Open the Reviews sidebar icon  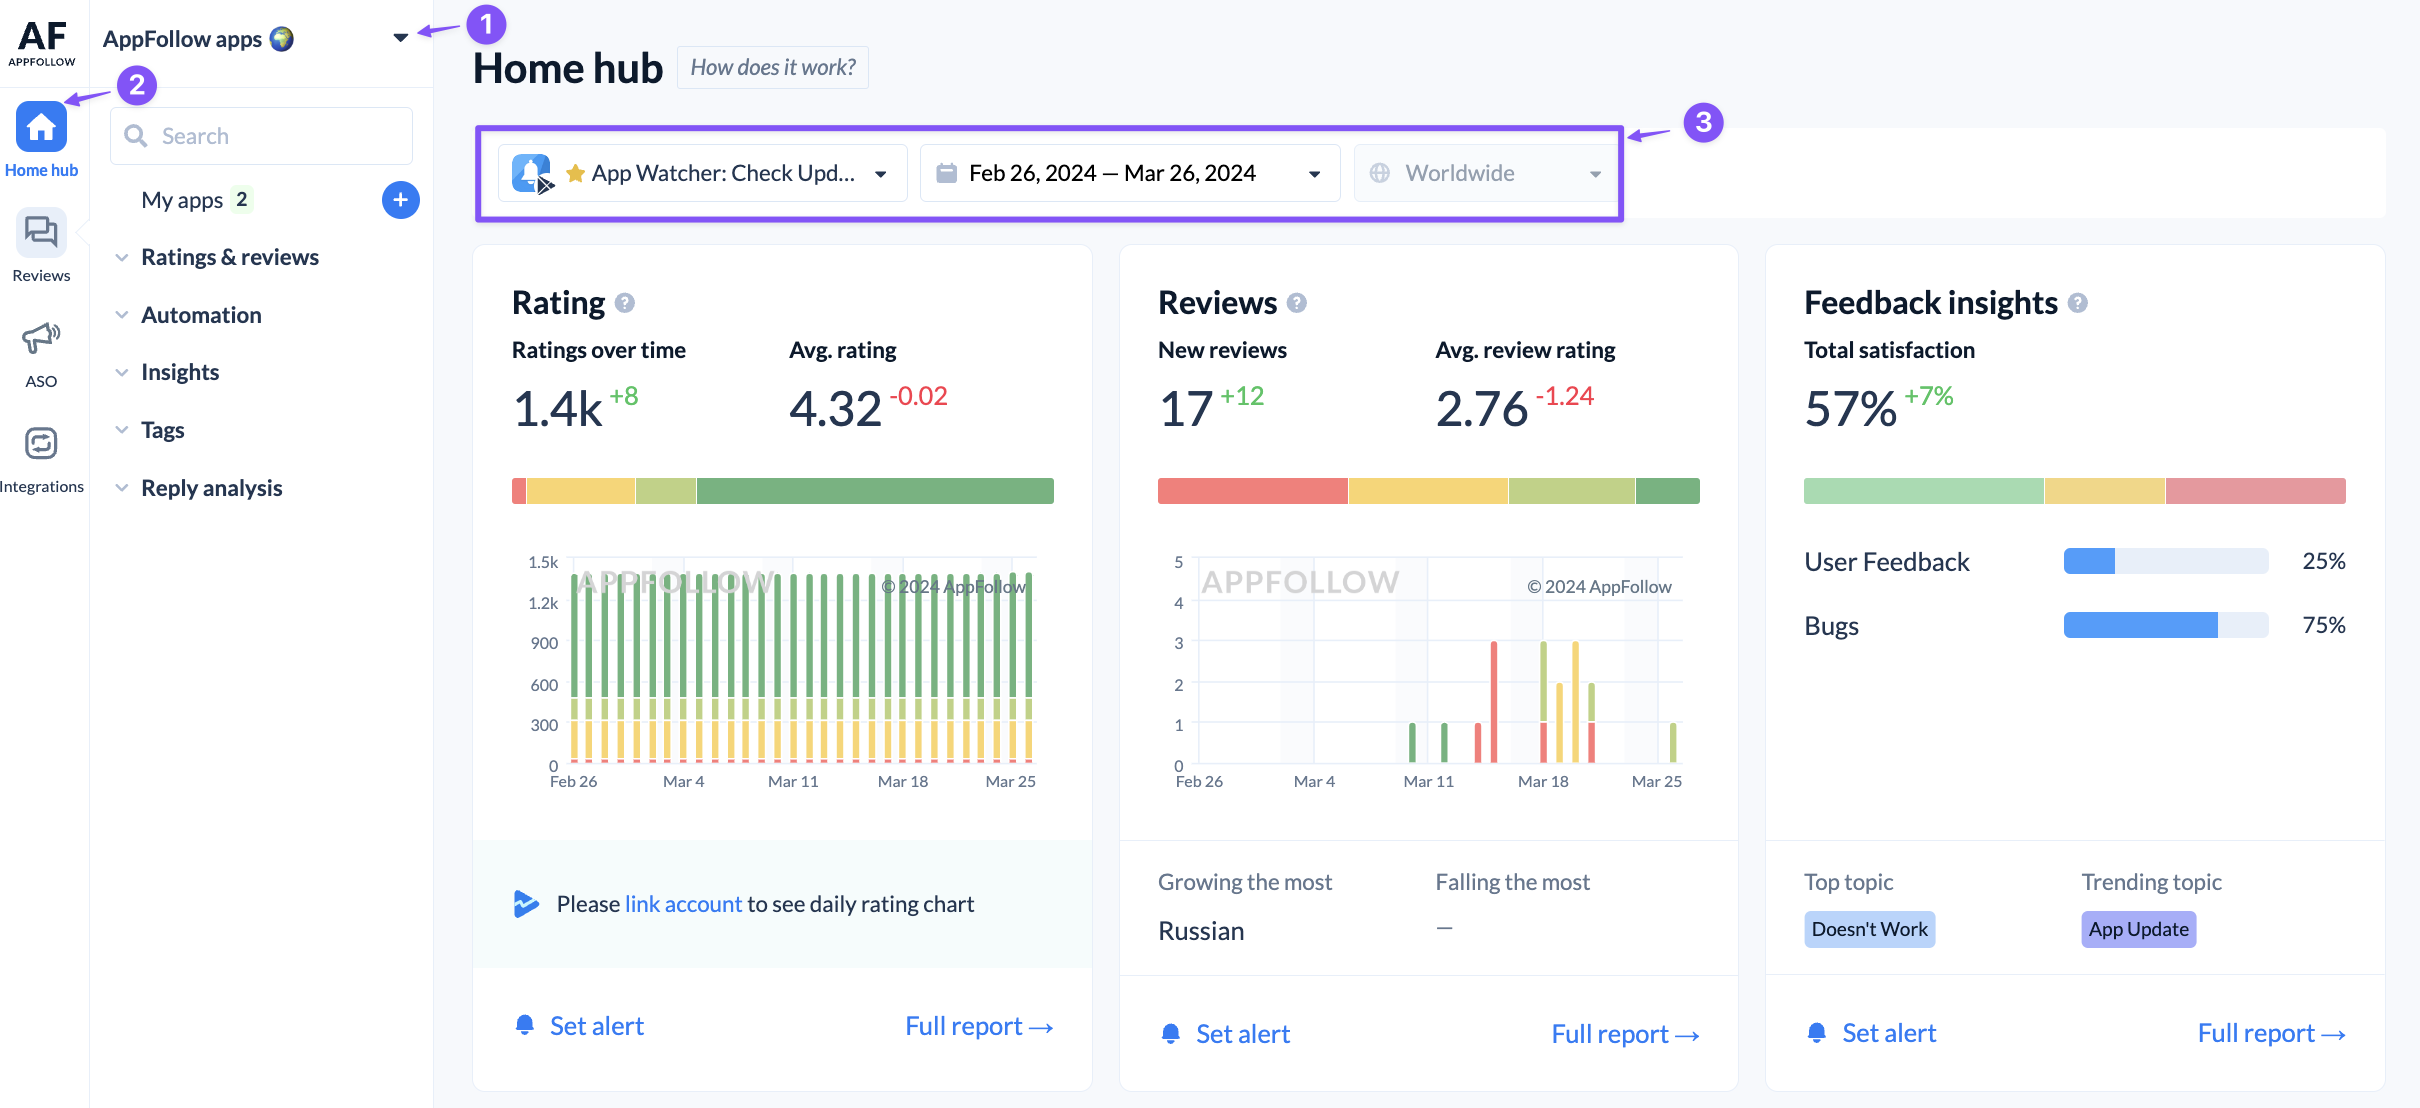(x=41, y=232)
